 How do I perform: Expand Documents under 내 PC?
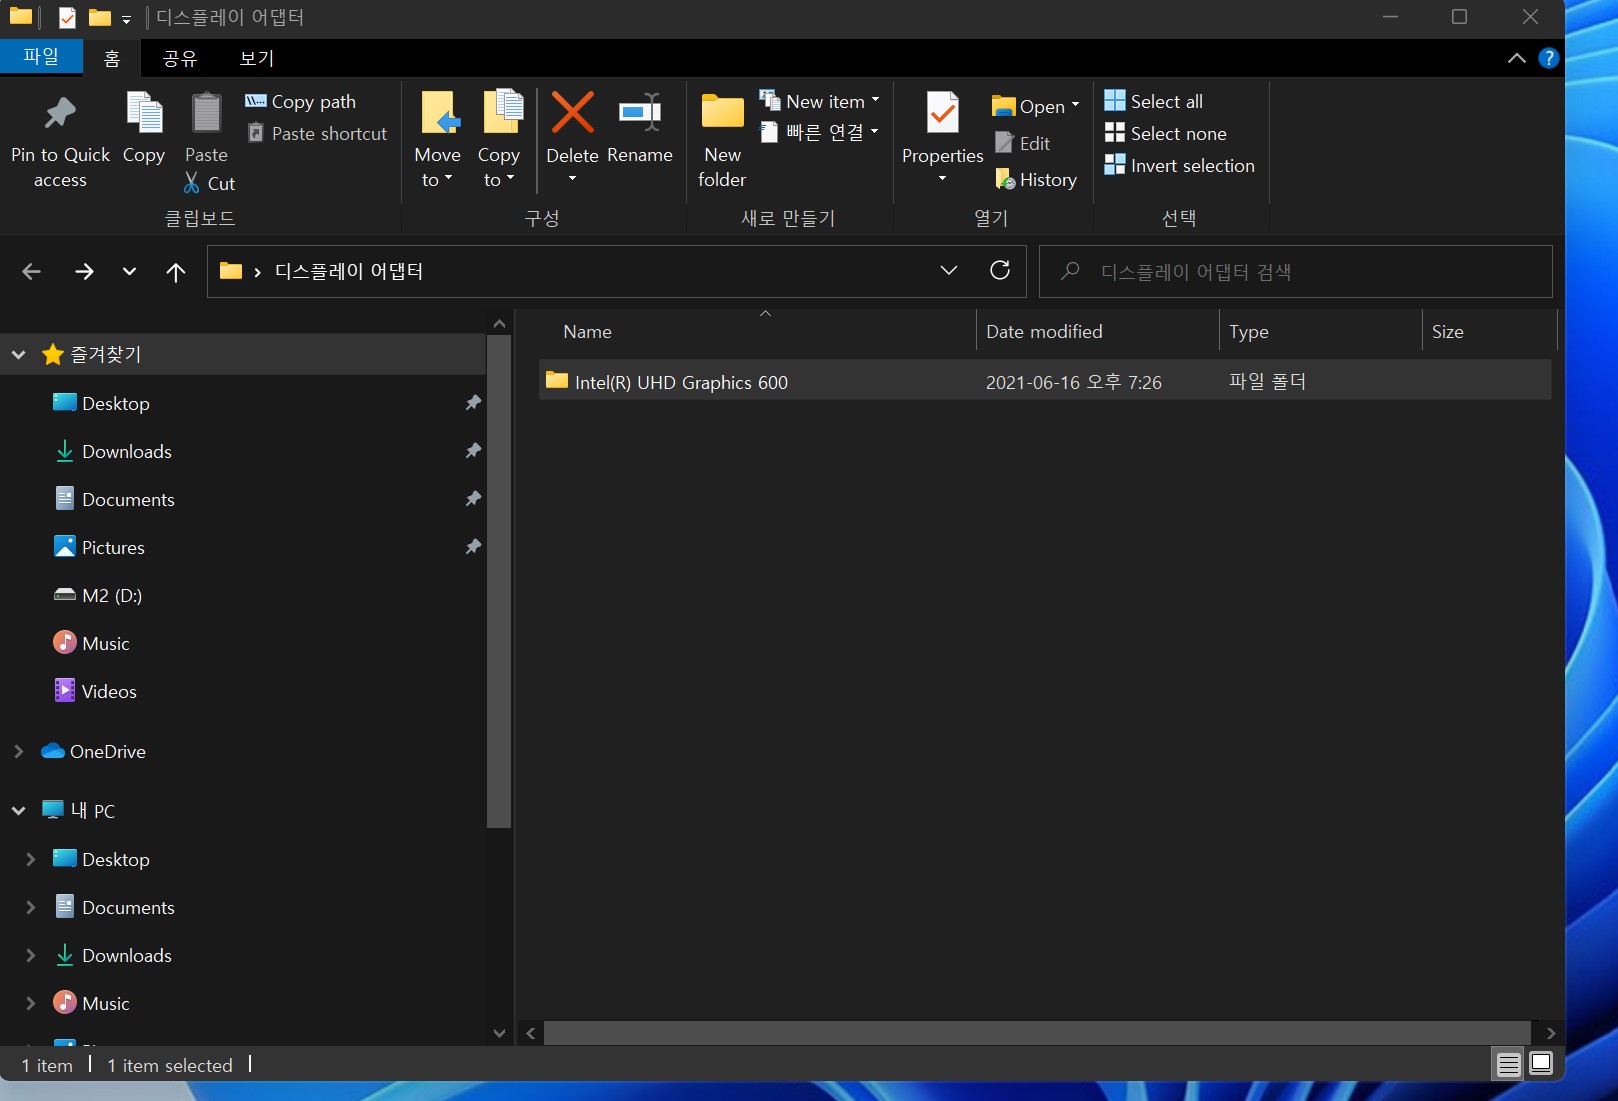pos(30,907)
